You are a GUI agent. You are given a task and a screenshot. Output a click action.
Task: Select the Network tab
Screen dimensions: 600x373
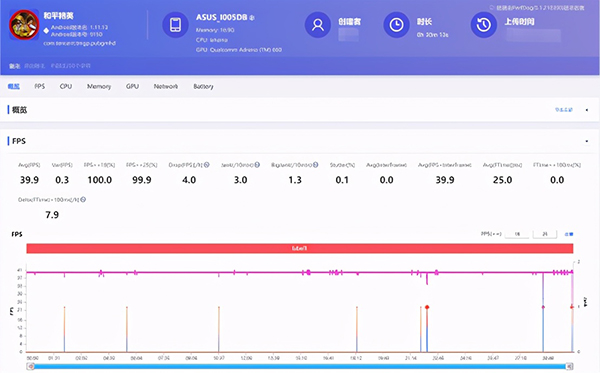(166, 86)
